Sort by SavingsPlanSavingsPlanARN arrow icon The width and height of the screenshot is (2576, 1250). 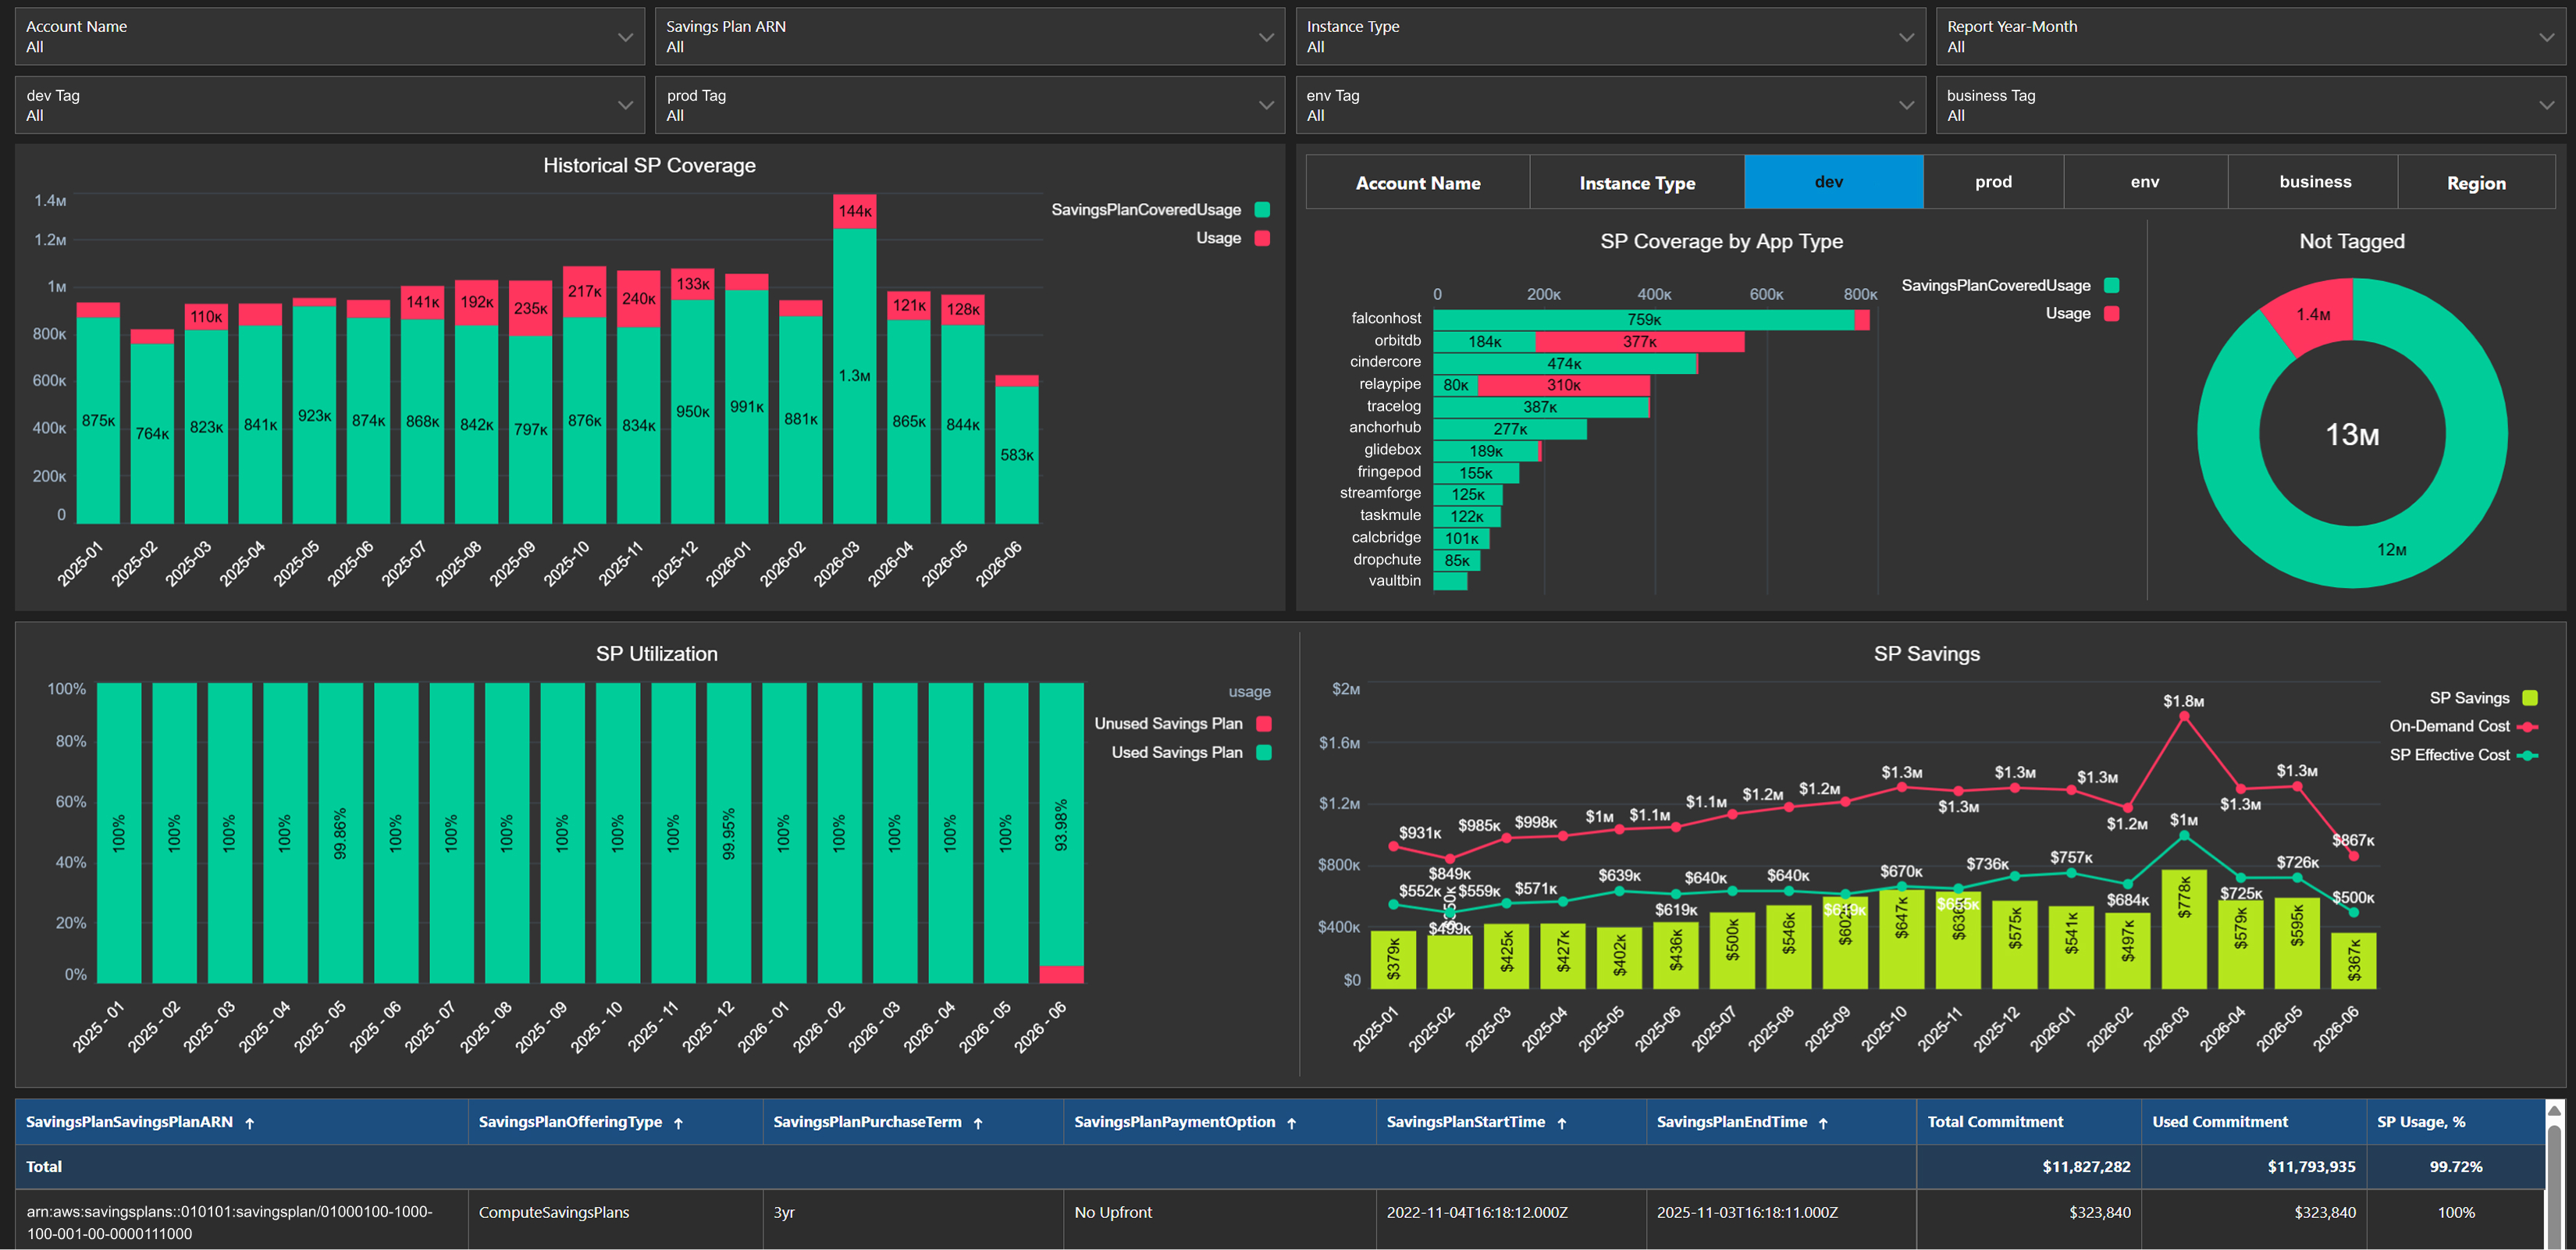tap(250, 1123)
